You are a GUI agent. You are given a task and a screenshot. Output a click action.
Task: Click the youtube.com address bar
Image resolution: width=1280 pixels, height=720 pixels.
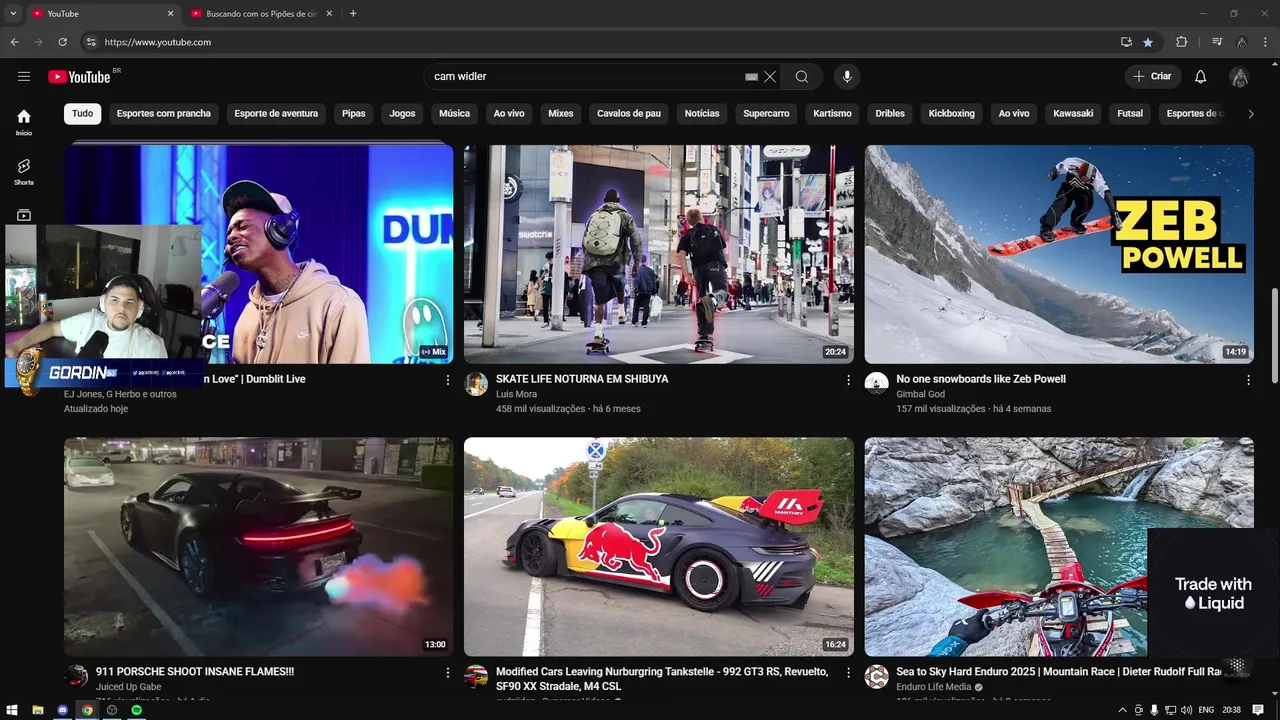tap(600, 42)
